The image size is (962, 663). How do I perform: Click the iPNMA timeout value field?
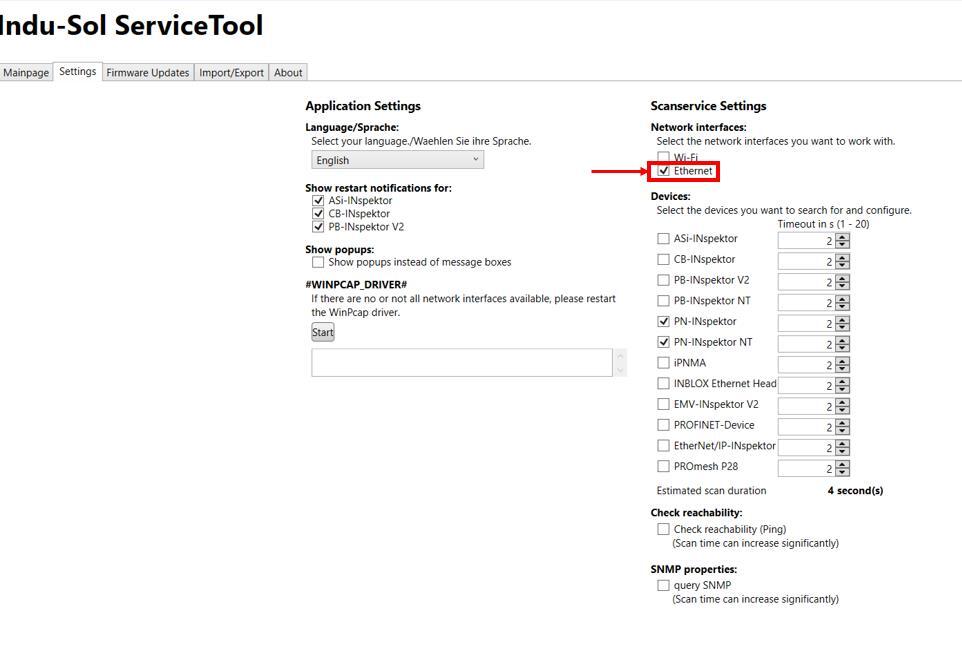click(807, 365)
